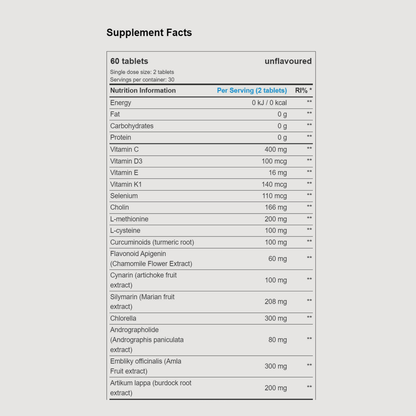The image size is (416, 416).
Task: Click the Vitamin D3 100 mcg value
Action: point(274,161)
